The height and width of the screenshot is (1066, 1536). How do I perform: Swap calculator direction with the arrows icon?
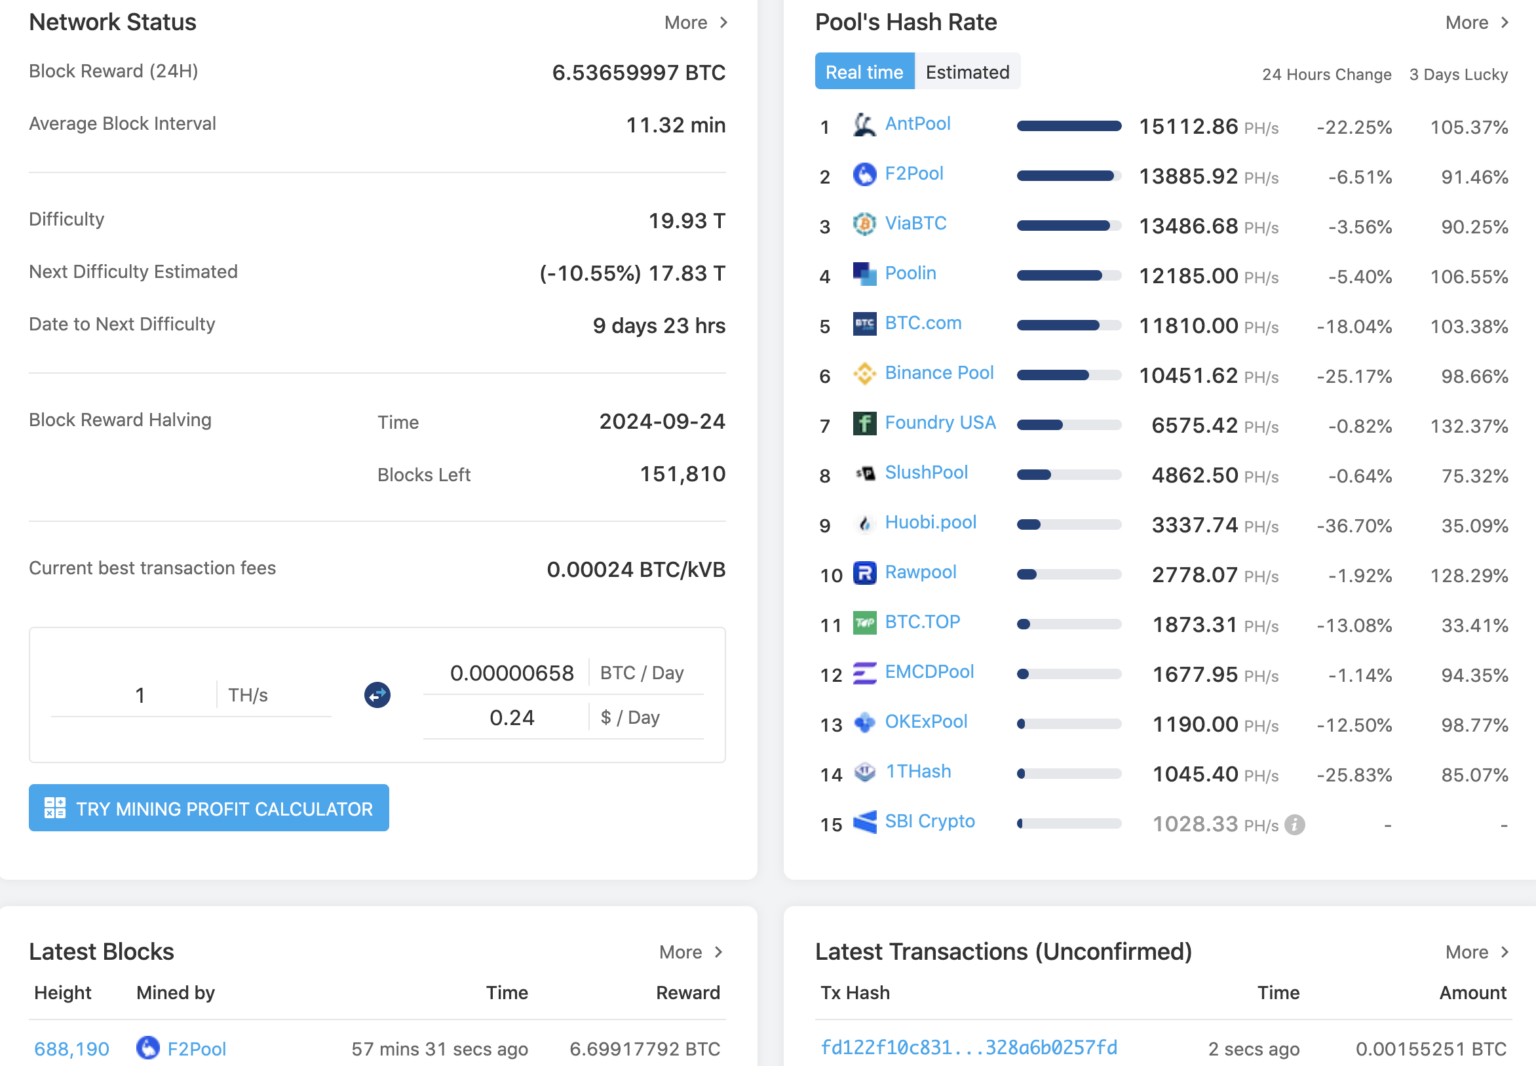point(377,695)
